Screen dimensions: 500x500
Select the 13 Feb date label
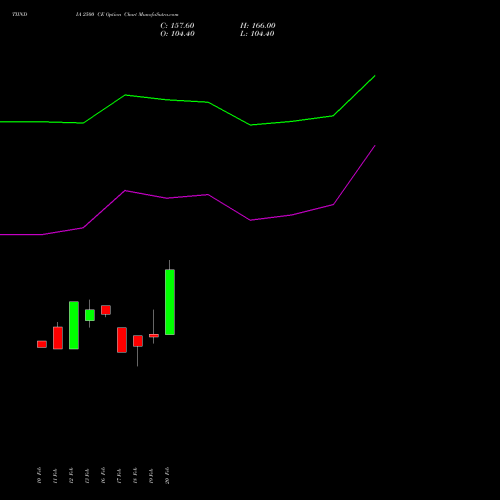click(87, 475)
